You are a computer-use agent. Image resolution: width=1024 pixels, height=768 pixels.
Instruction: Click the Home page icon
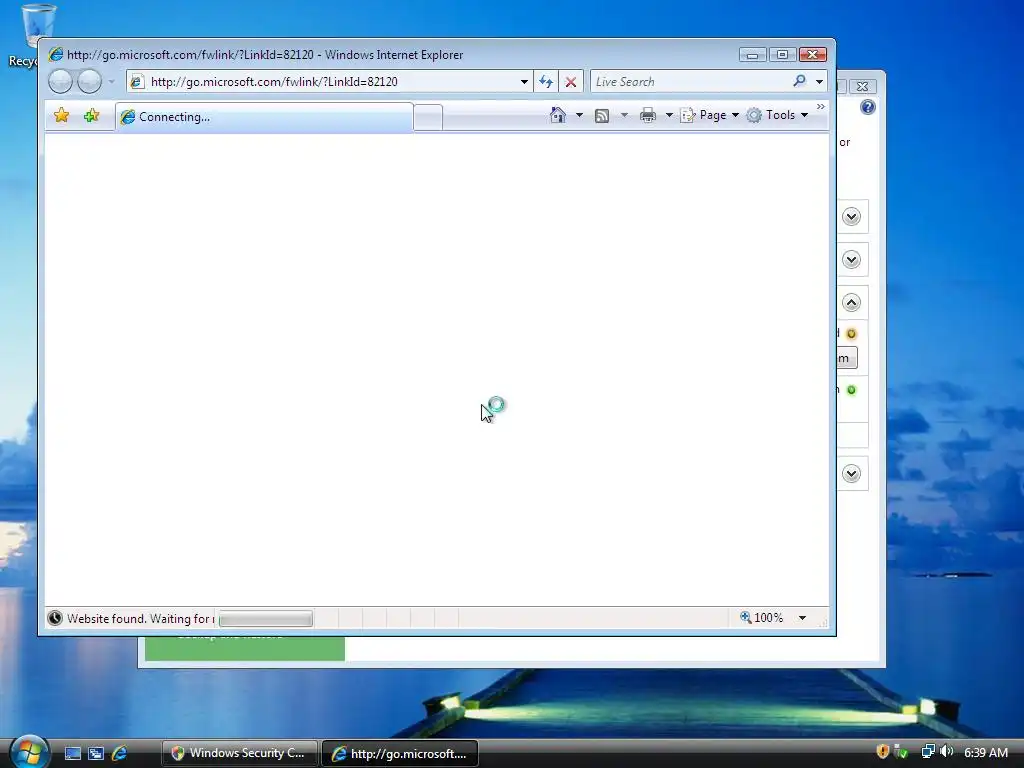click(558, 115)
